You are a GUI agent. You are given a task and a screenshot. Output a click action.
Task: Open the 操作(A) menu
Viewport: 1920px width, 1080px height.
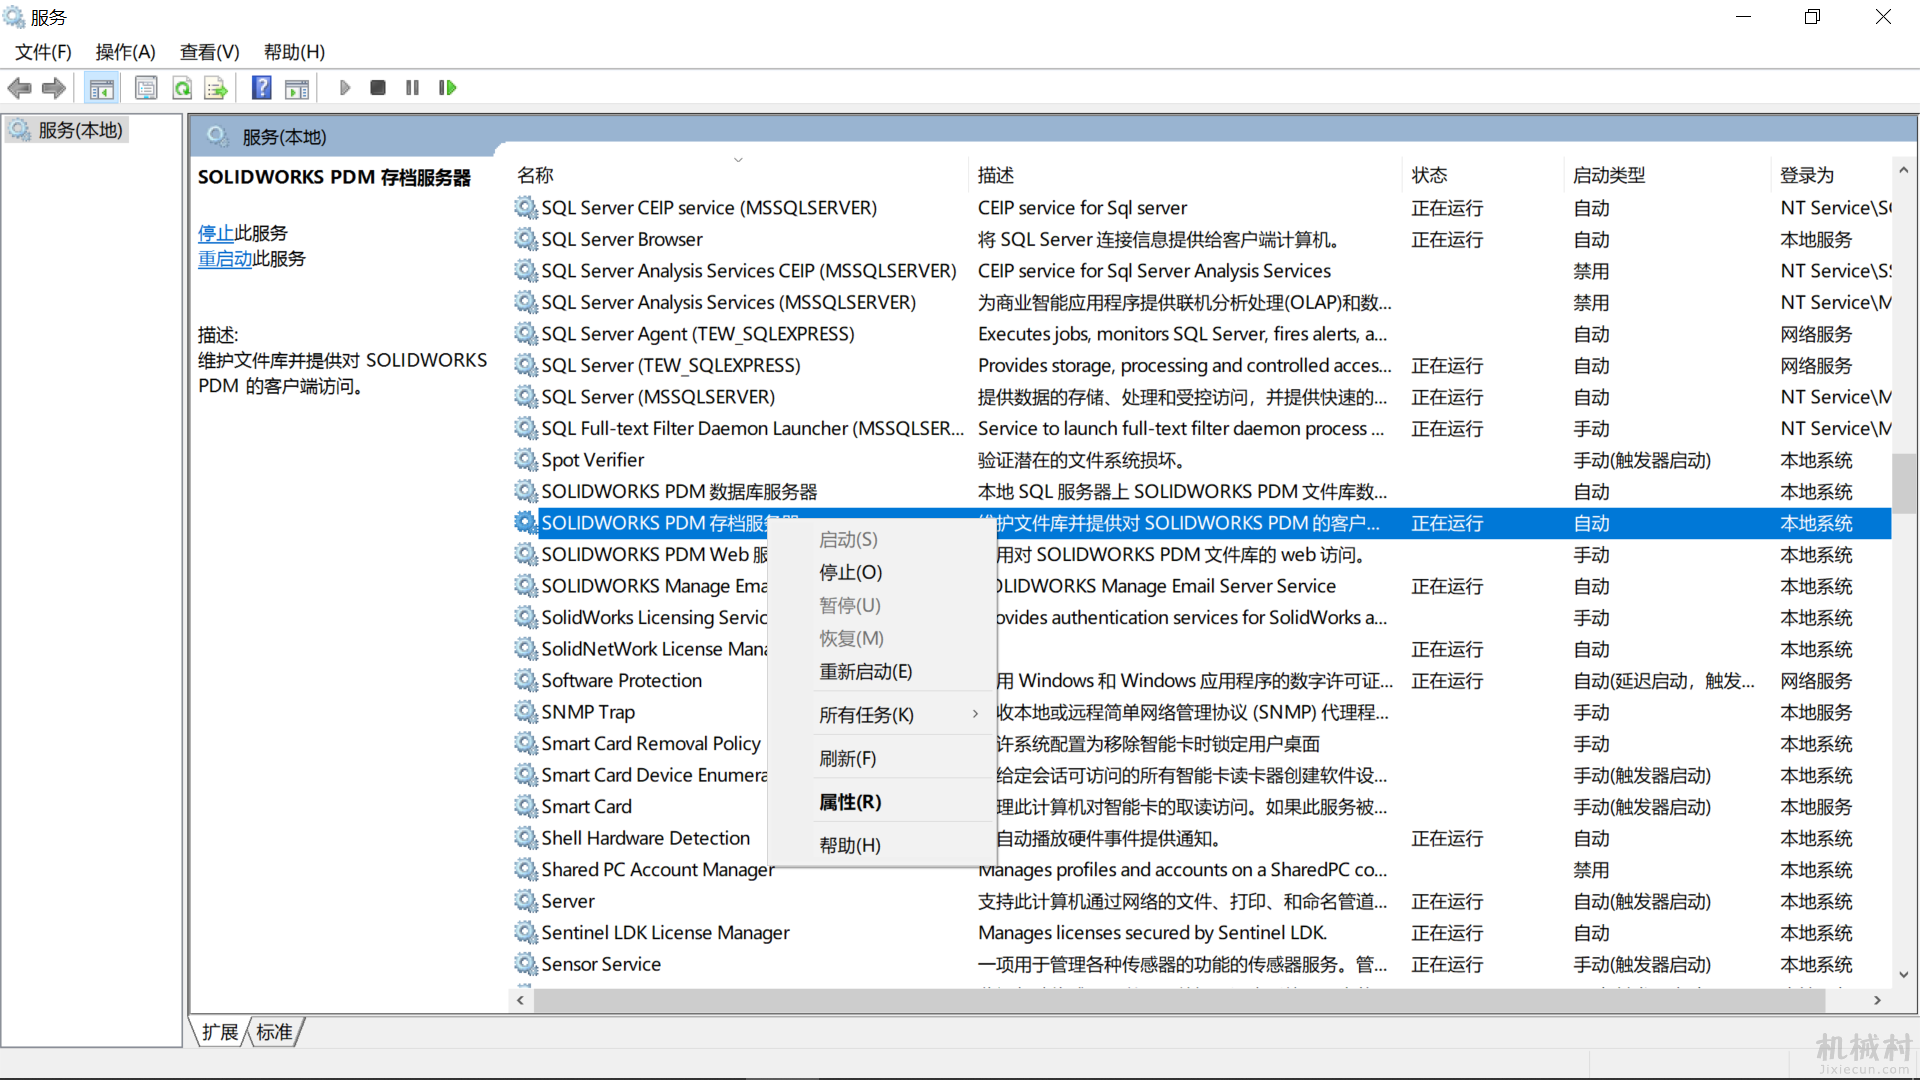coord(125,52)
